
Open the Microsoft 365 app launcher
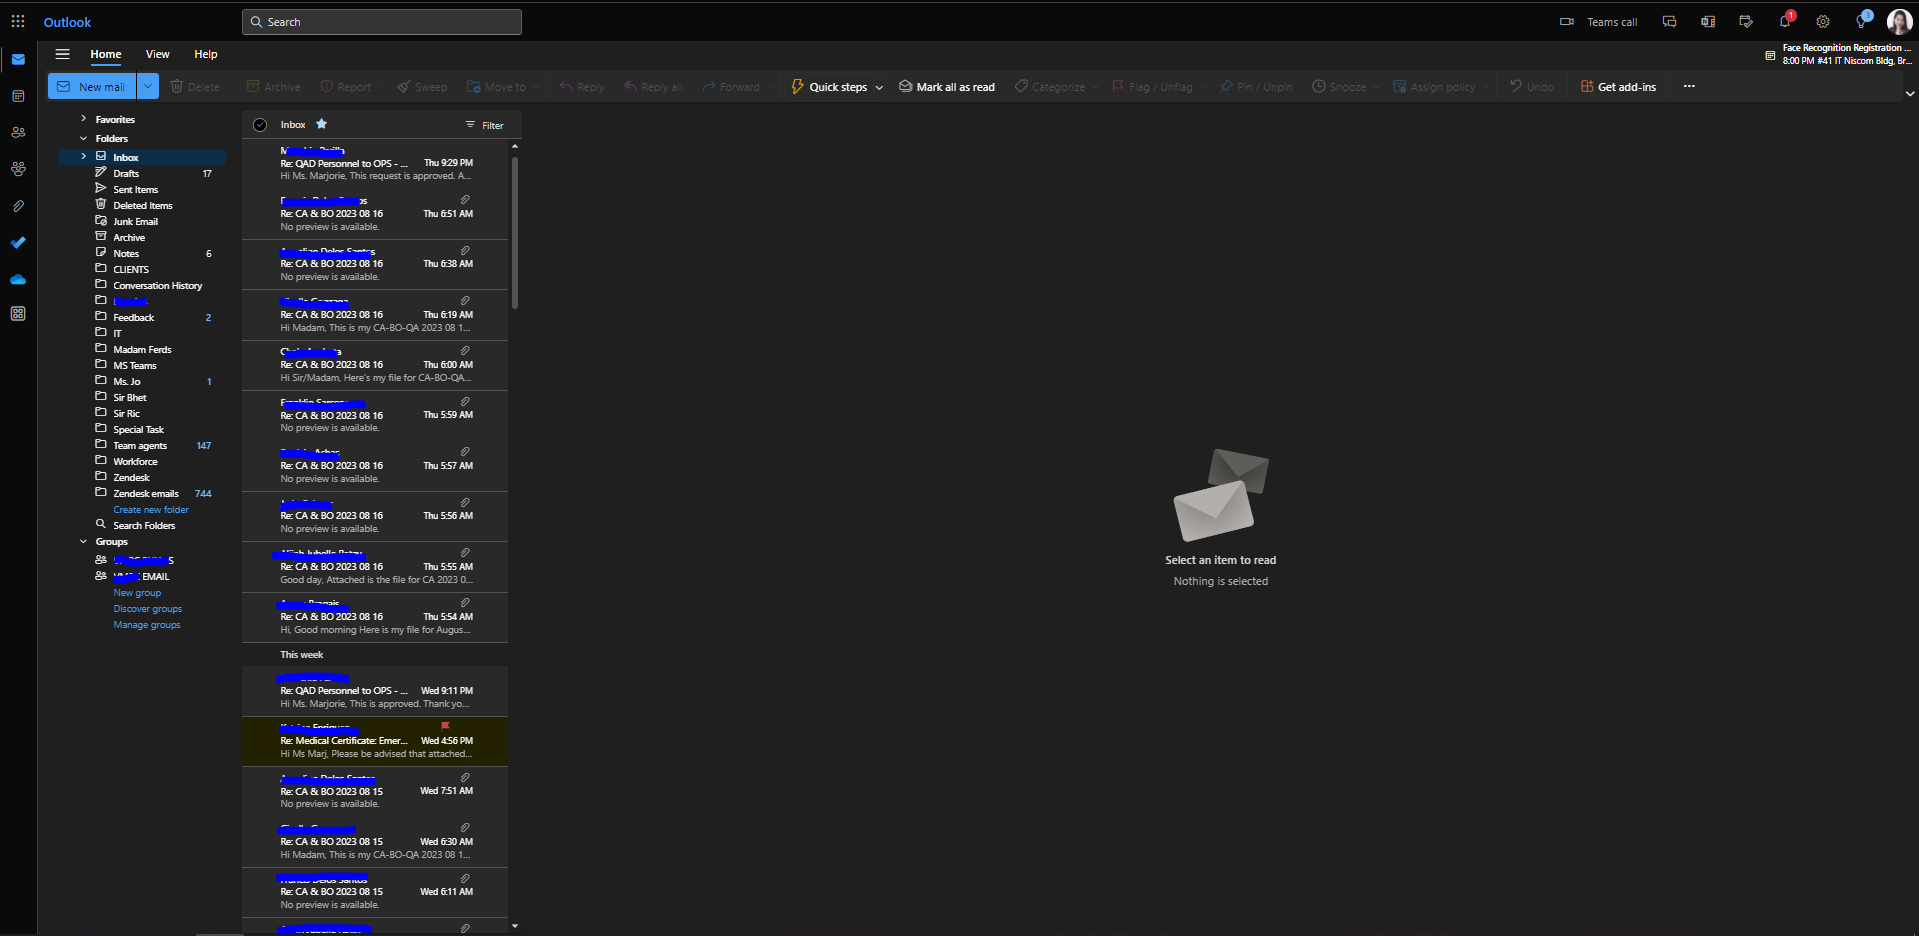(18, 21)
